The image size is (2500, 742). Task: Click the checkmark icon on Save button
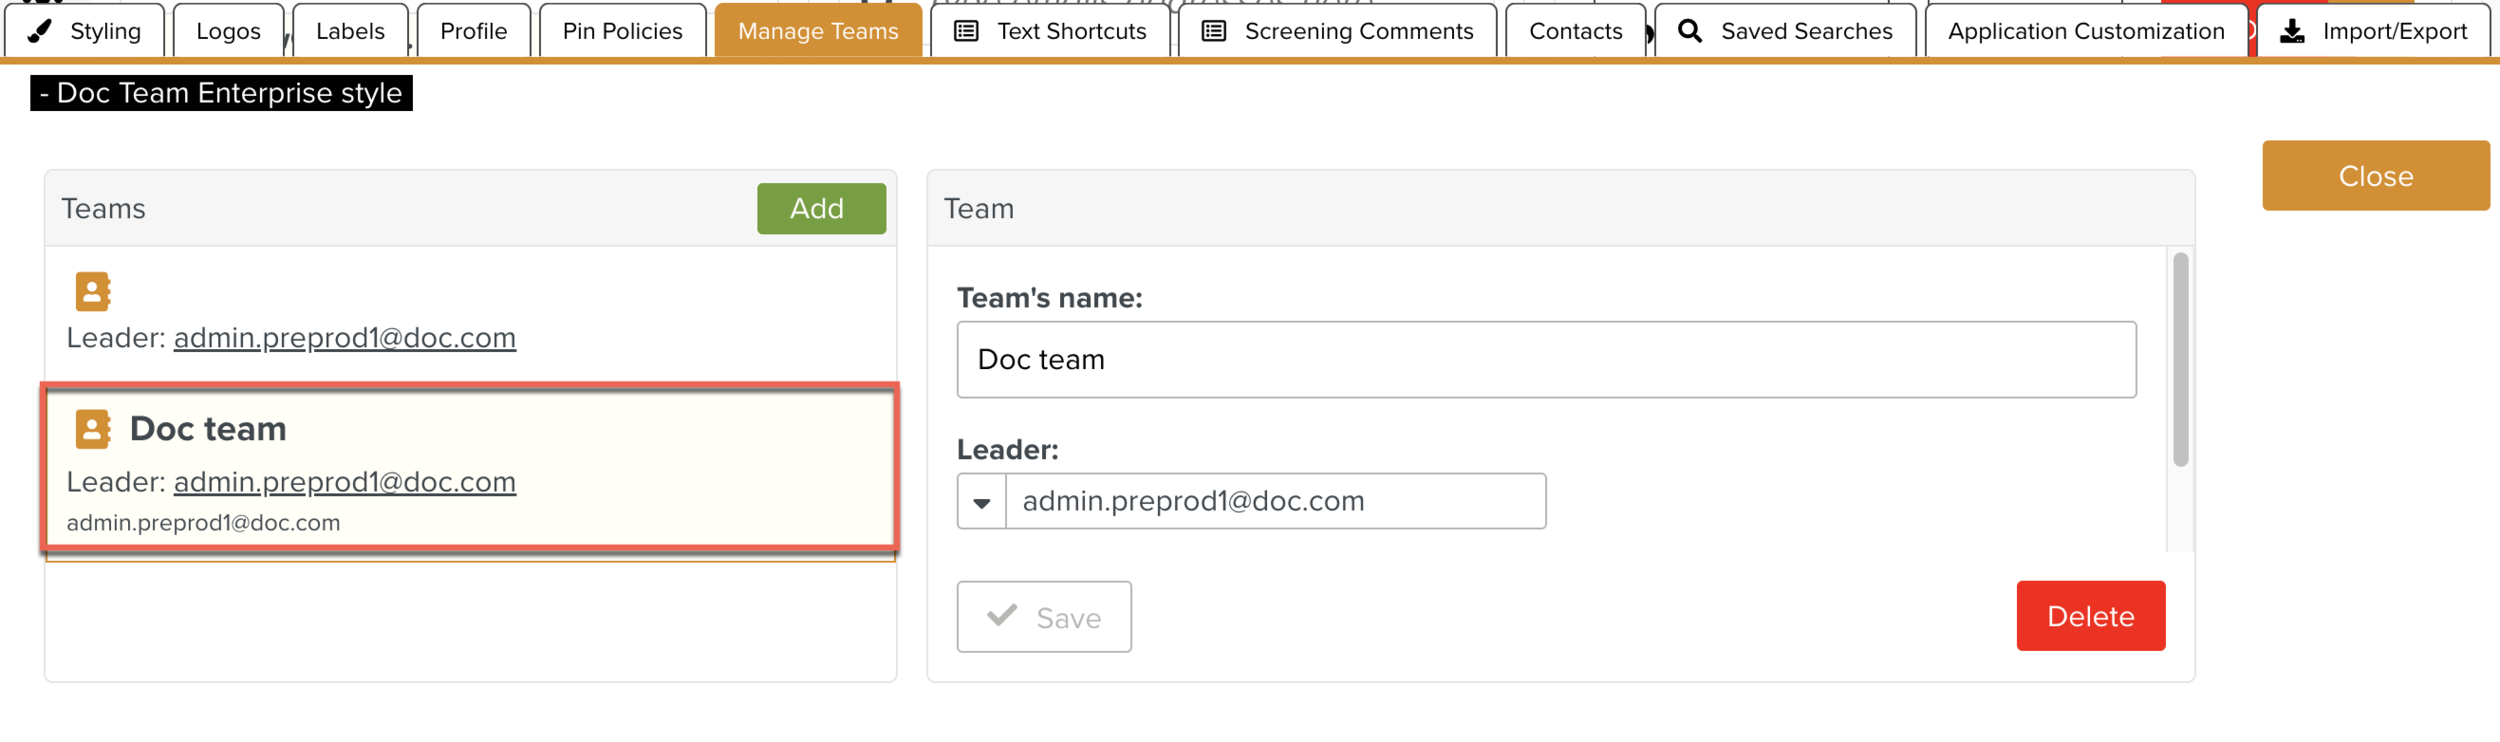[1002, 615]
